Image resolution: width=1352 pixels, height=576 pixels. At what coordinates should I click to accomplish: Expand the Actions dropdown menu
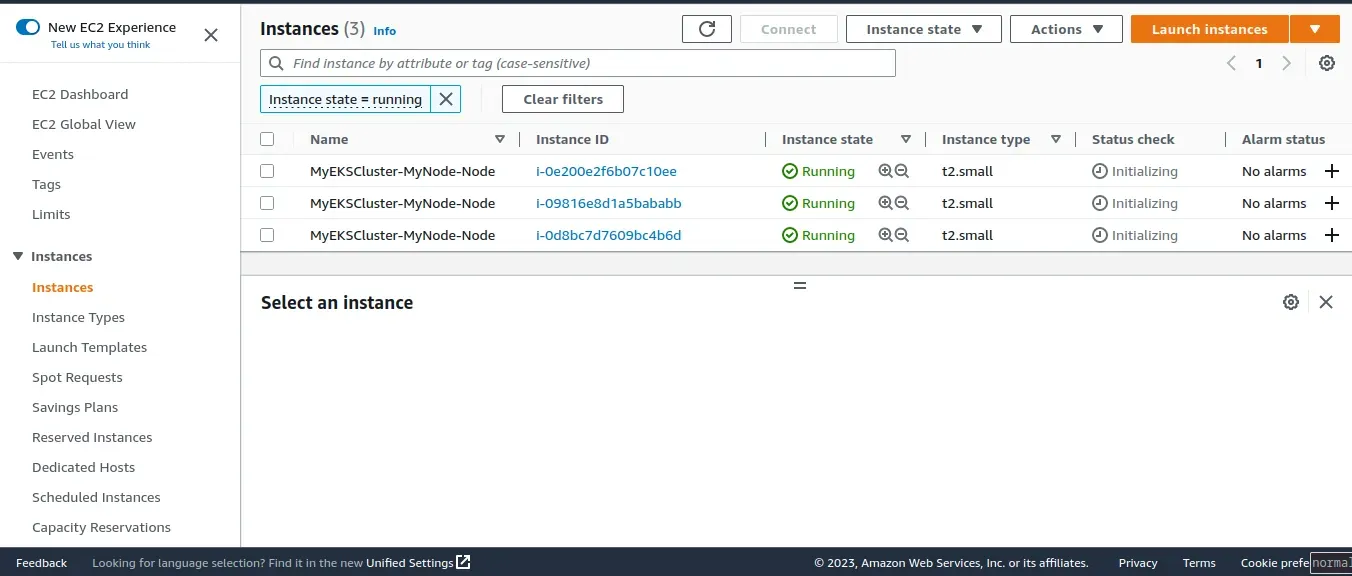[x=1066, y=29]
